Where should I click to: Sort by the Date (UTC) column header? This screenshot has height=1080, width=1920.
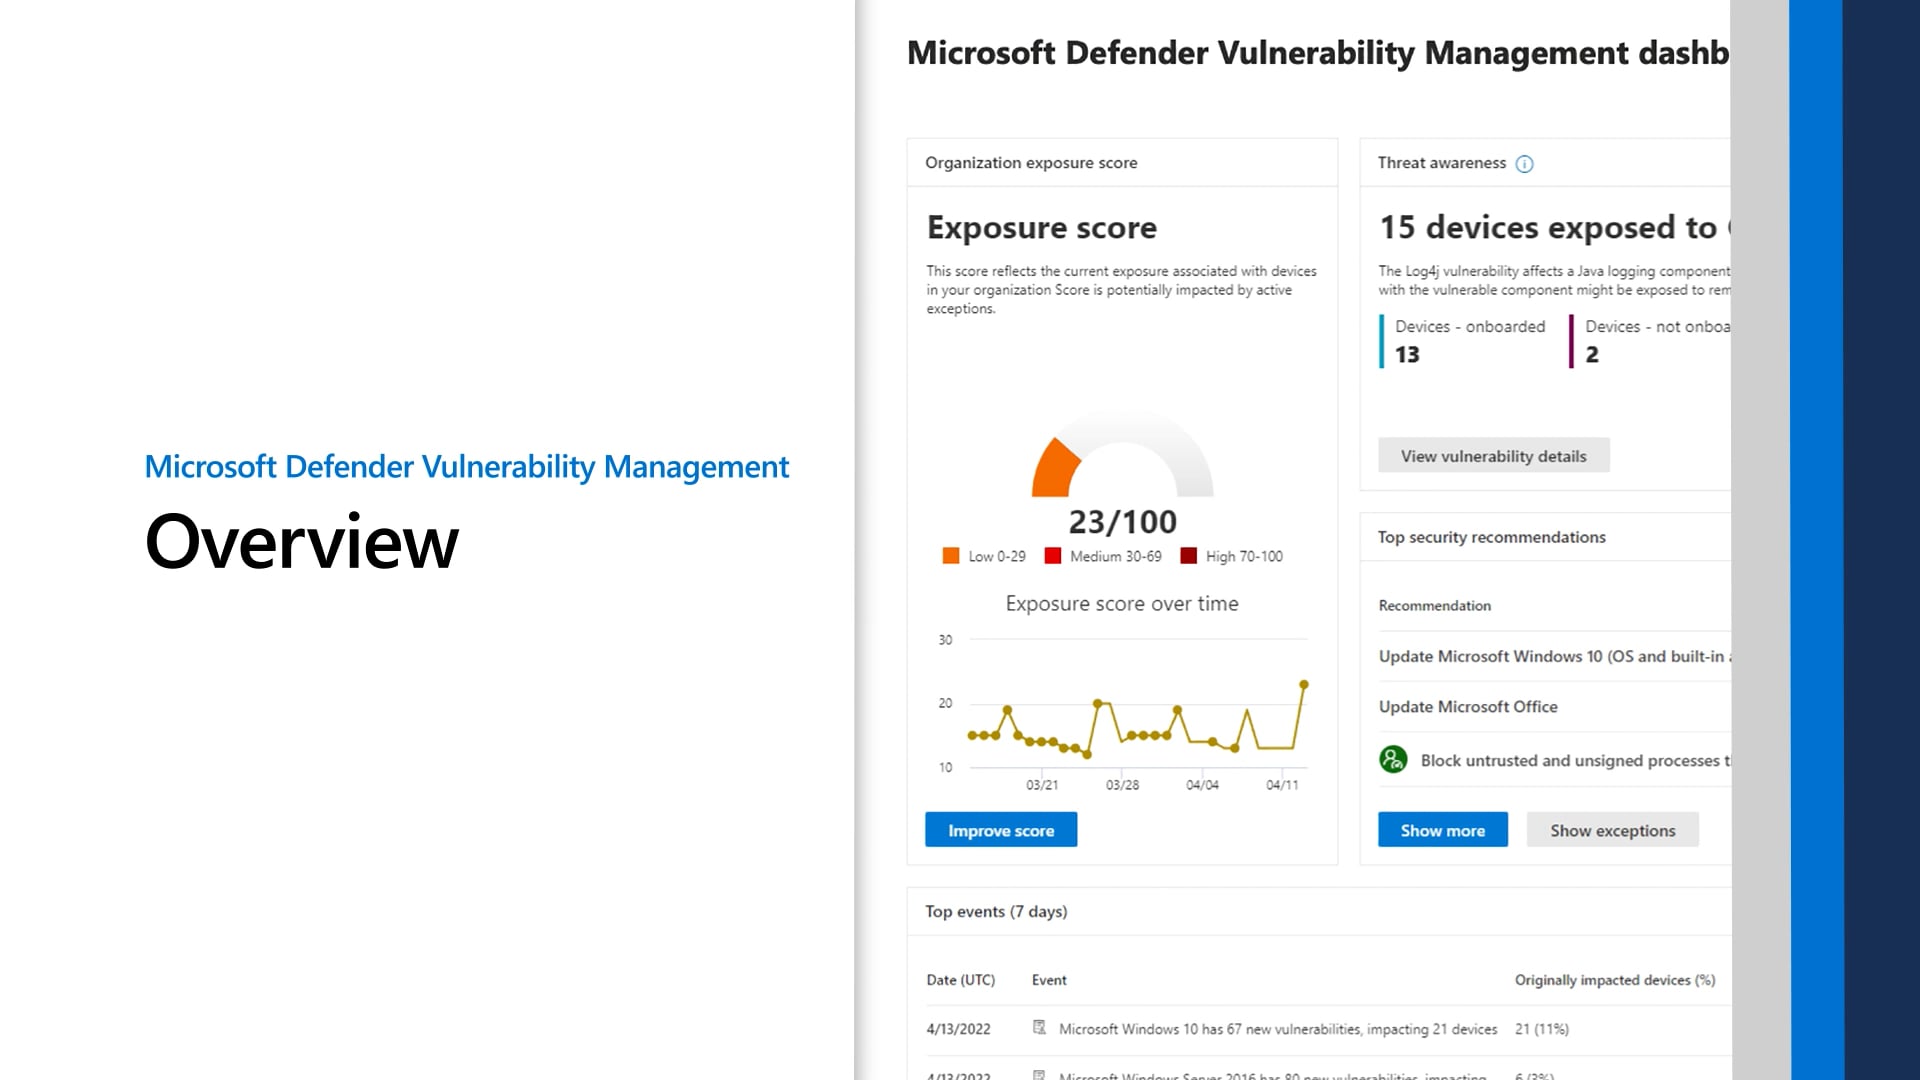(x=960, y=980)
